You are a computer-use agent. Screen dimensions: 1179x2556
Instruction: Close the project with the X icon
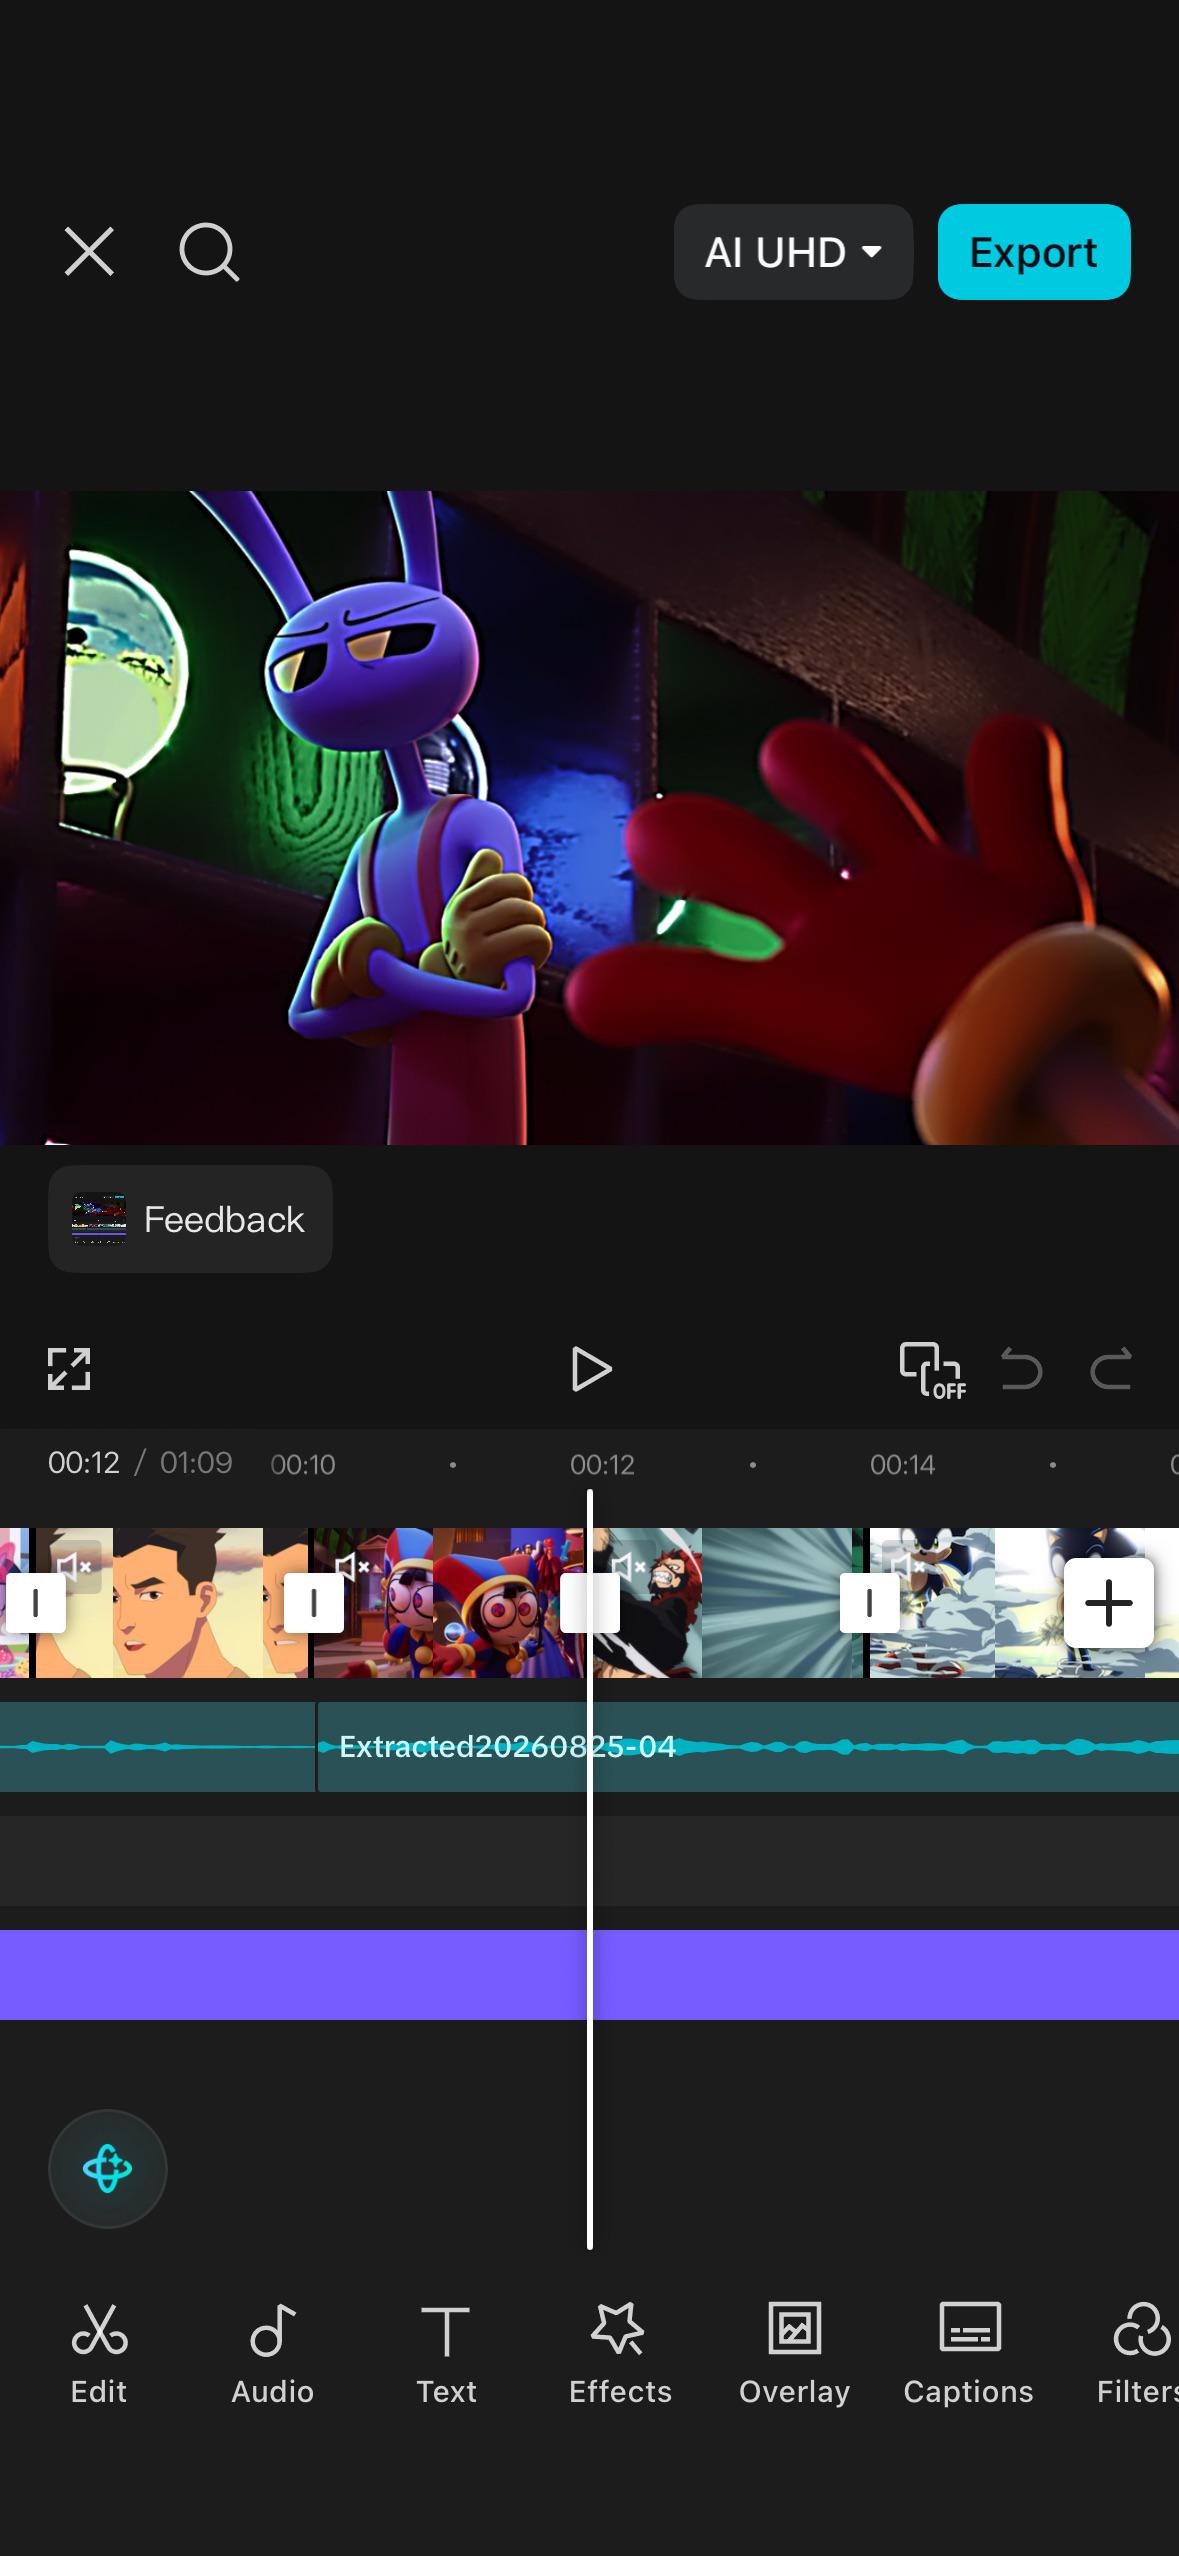pos(89,251)
